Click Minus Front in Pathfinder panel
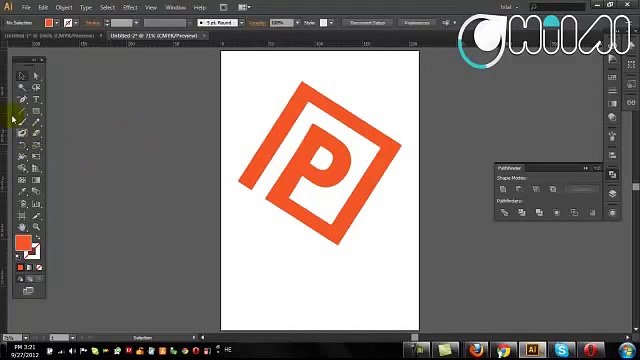Screen dimensions: 640x360 coord(519,189)
